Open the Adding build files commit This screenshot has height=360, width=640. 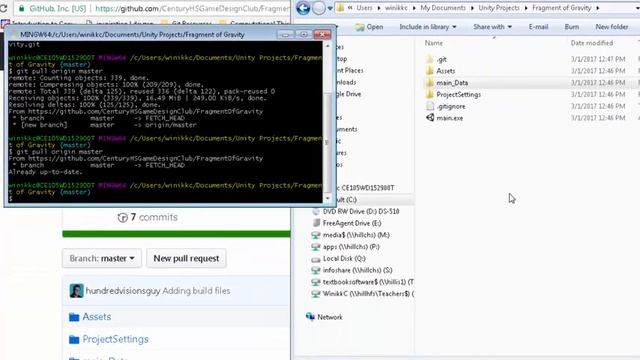coord(196,291)
